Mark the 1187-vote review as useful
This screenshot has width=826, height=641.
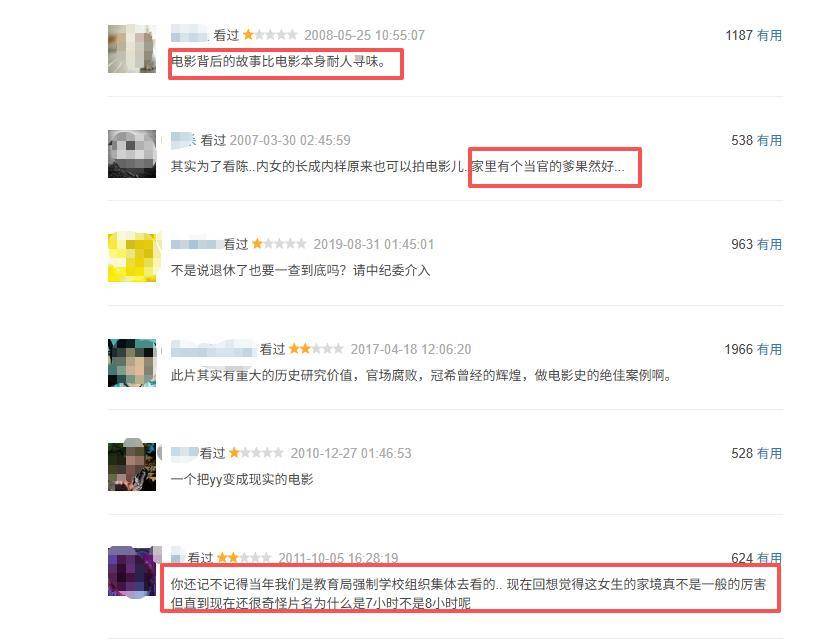point(769,35)
